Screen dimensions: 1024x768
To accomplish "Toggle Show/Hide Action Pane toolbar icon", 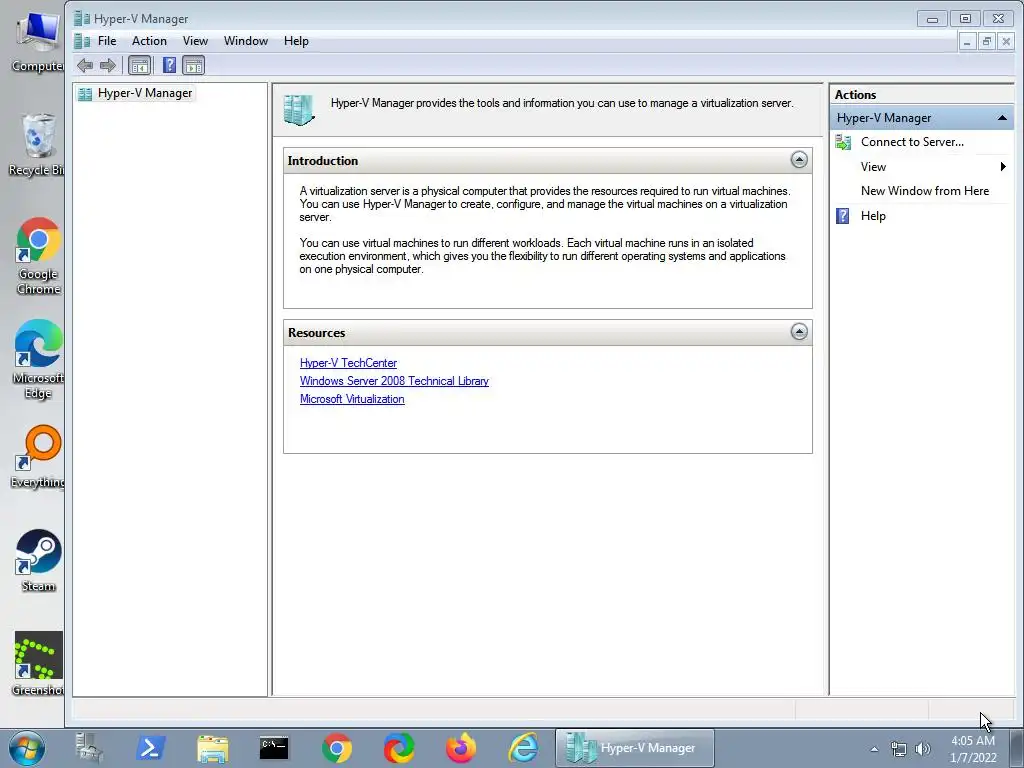I will coord(193,65).
